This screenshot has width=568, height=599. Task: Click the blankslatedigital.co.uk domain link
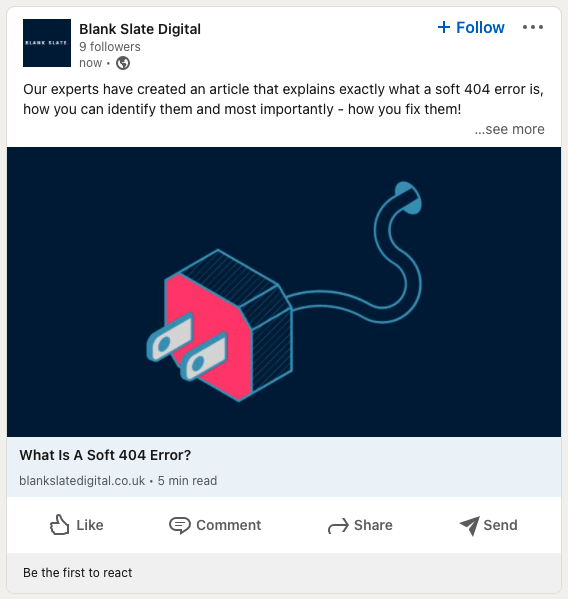point(82,481)
